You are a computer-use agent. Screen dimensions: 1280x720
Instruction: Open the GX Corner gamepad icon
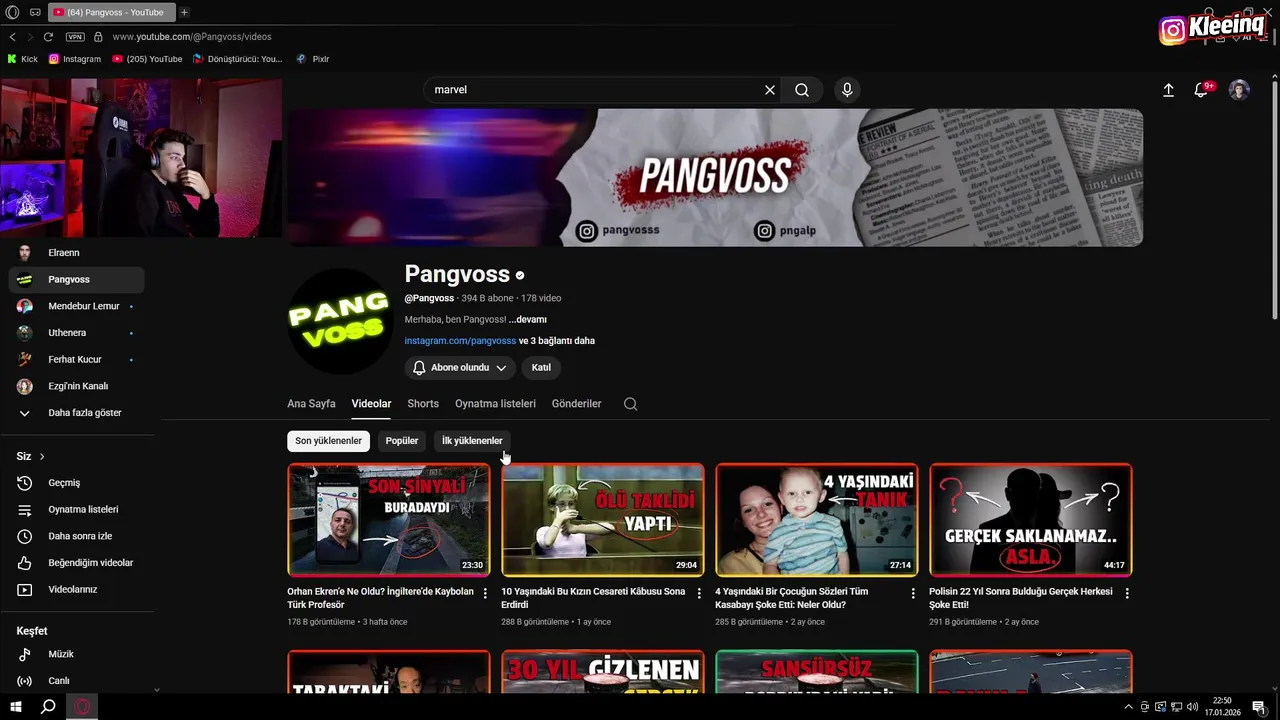[35, 12]
